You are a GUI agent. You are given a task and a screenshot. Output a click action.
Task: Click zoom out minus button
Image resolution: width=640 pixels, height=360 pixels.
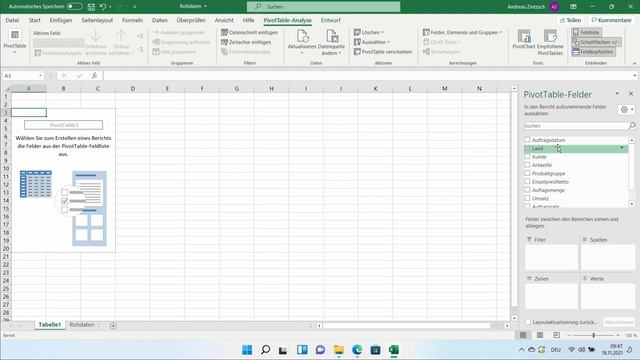tap(569, 335)
